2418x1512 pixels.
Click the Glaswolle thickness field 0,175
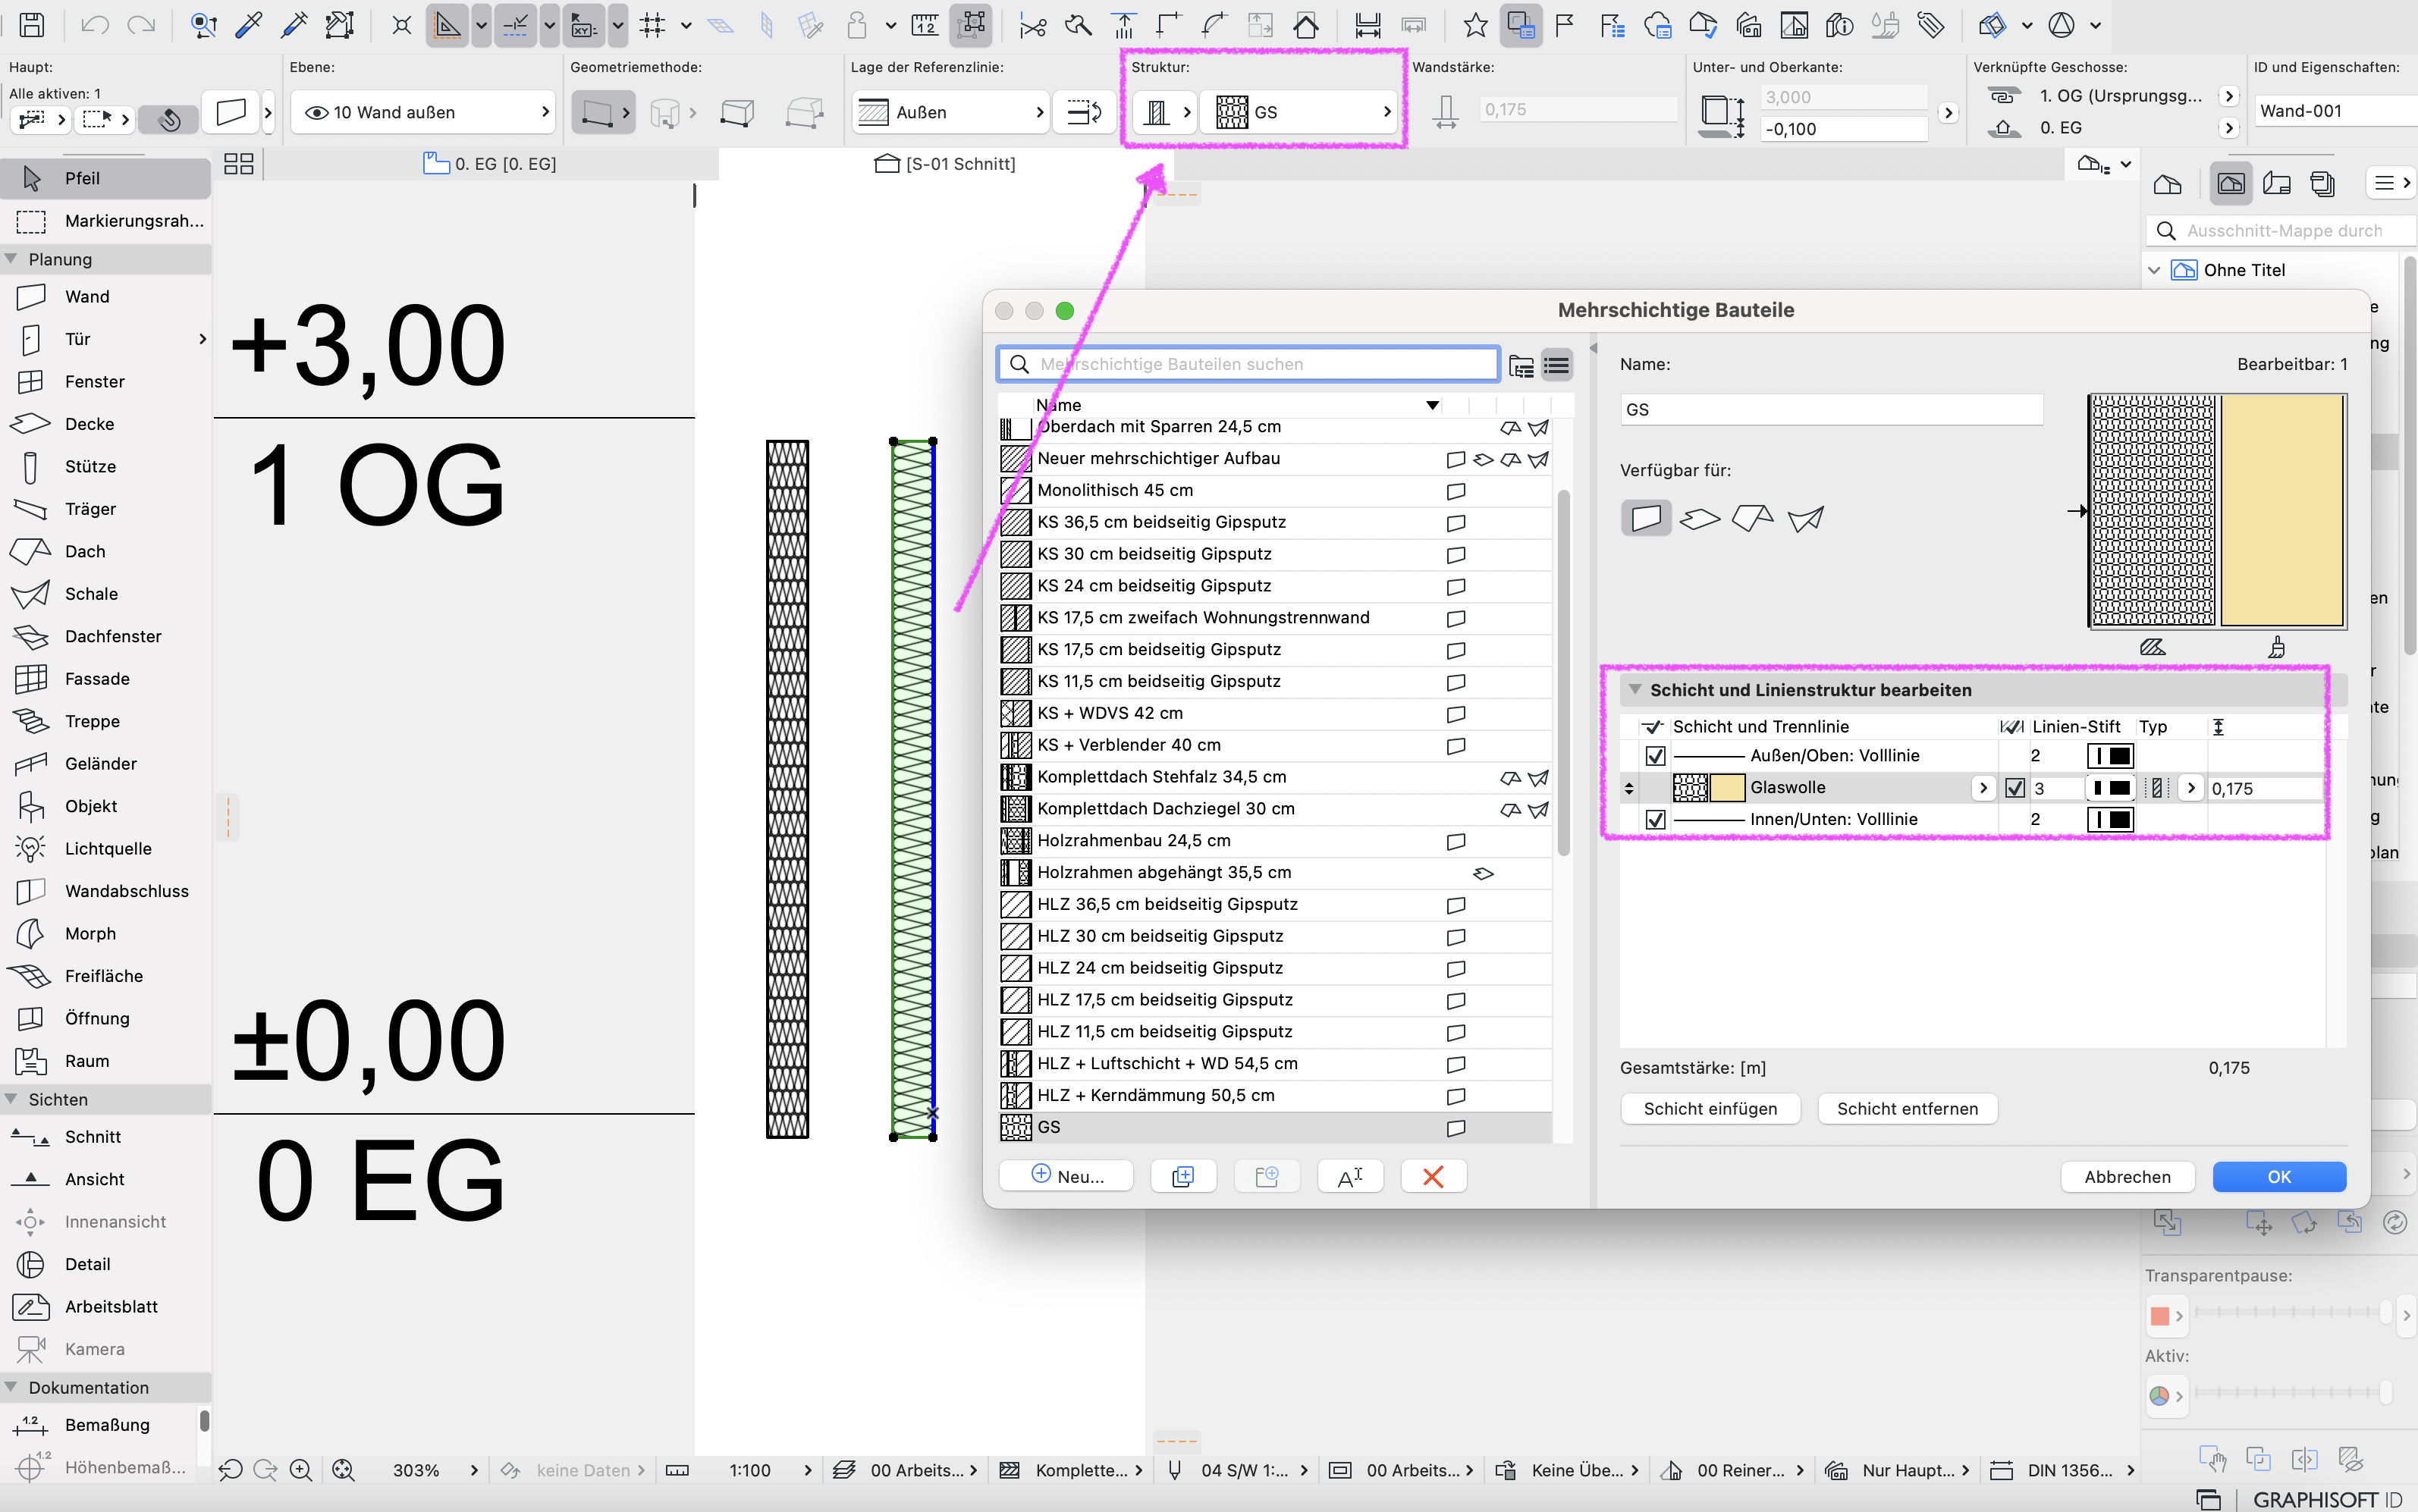(x=2265, y=789)
